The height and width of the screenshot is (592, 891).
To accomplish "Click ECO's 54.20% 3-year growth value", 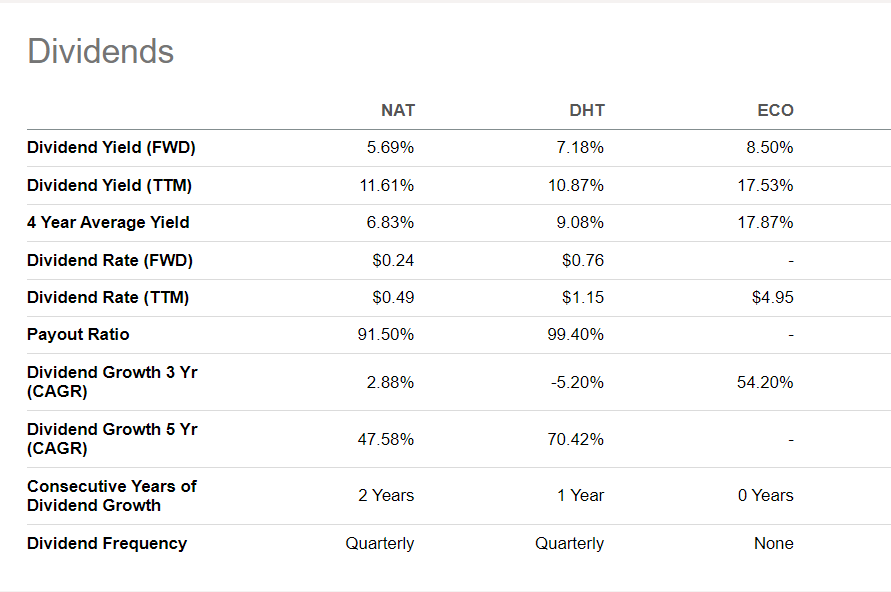I will coord(765,382).
